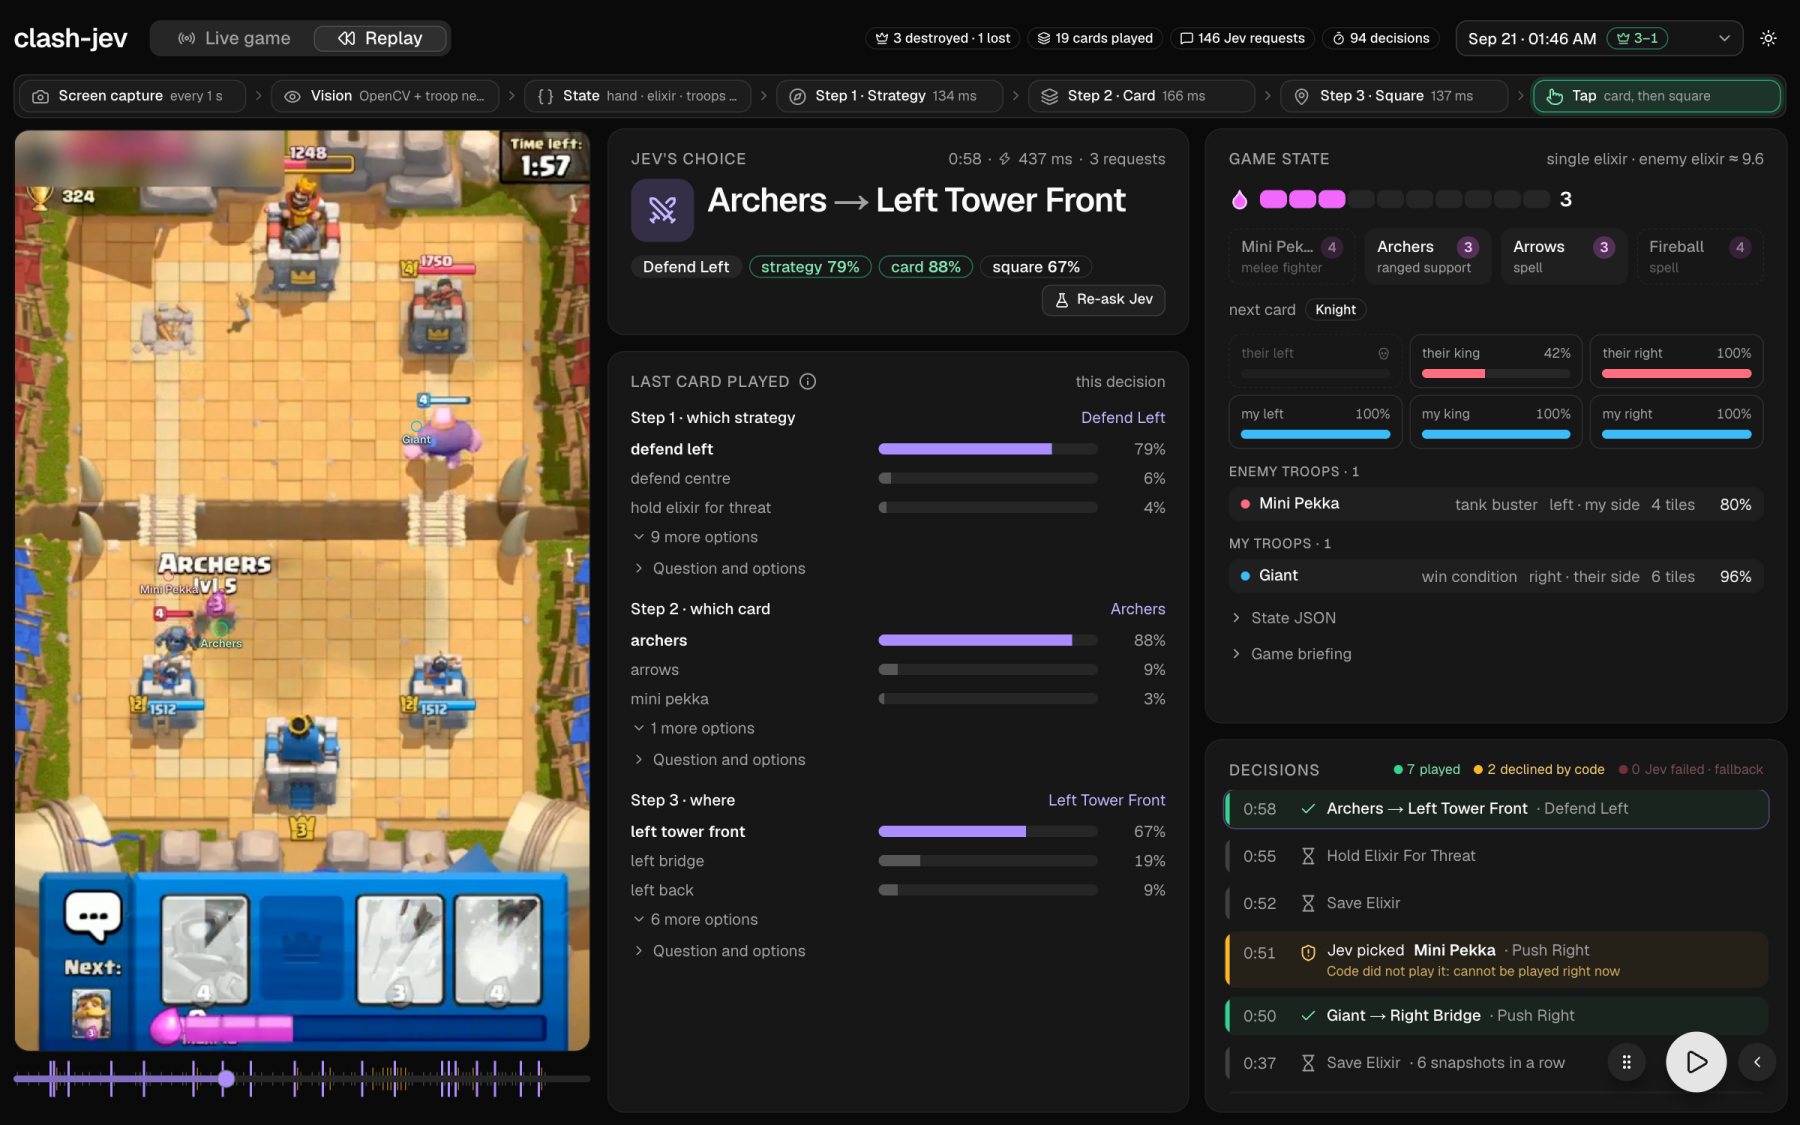Viewport: 1800px width, 1125px height.
Task: Expand 1 more options under card step
Action: 694,728
